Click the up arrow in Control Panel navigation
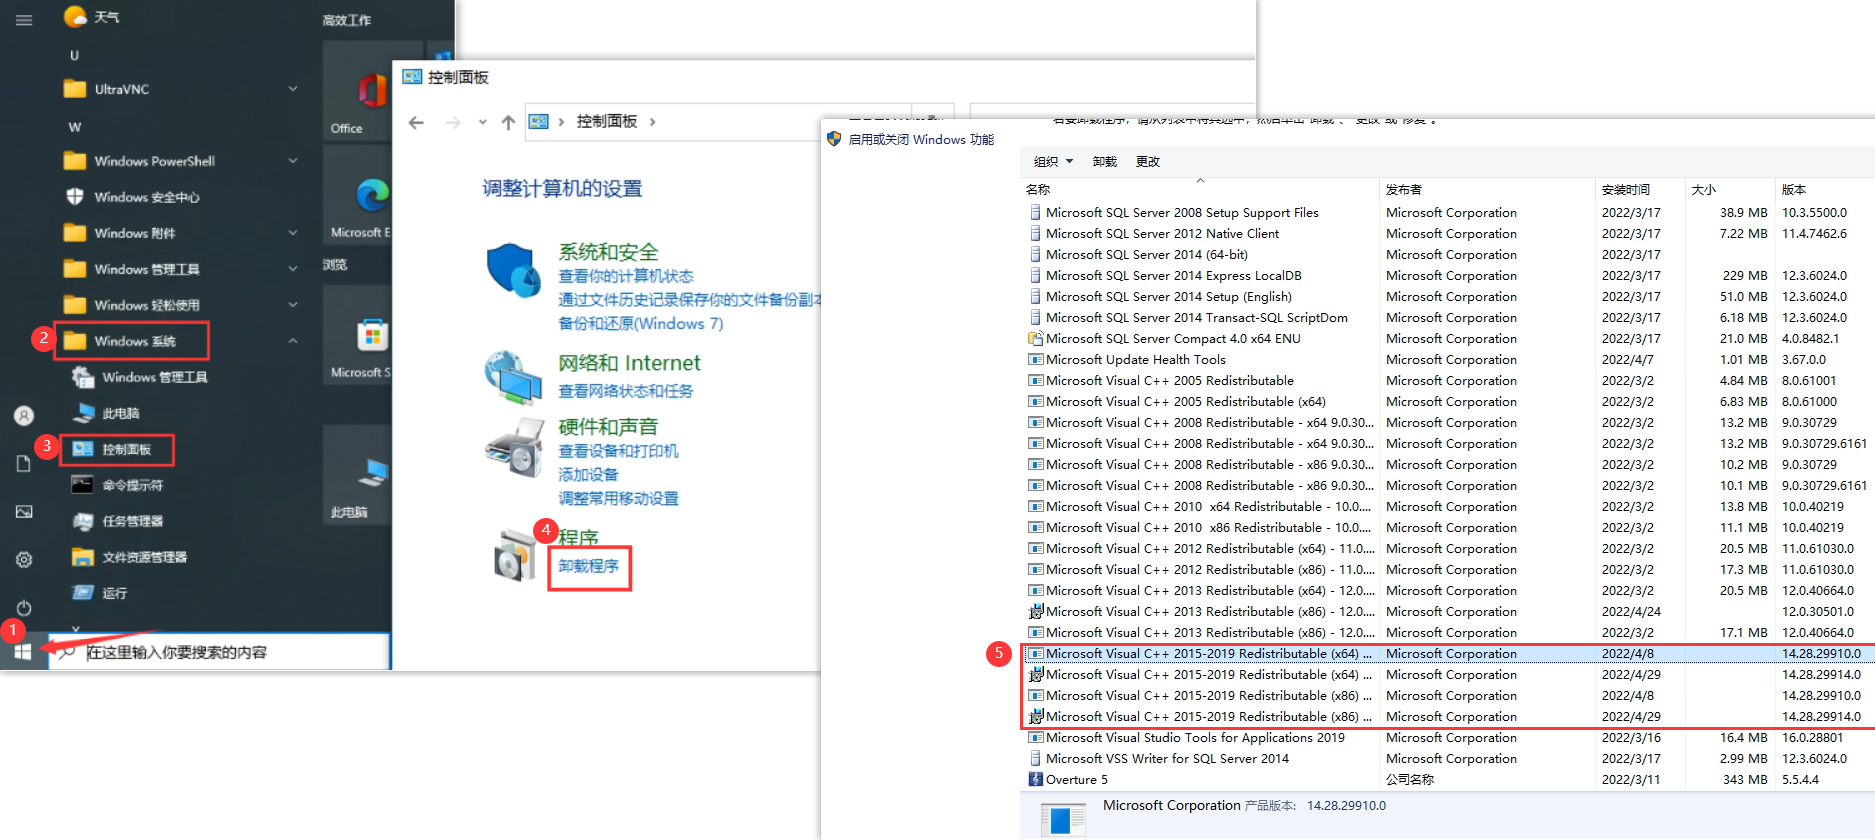 click(508, 122)
